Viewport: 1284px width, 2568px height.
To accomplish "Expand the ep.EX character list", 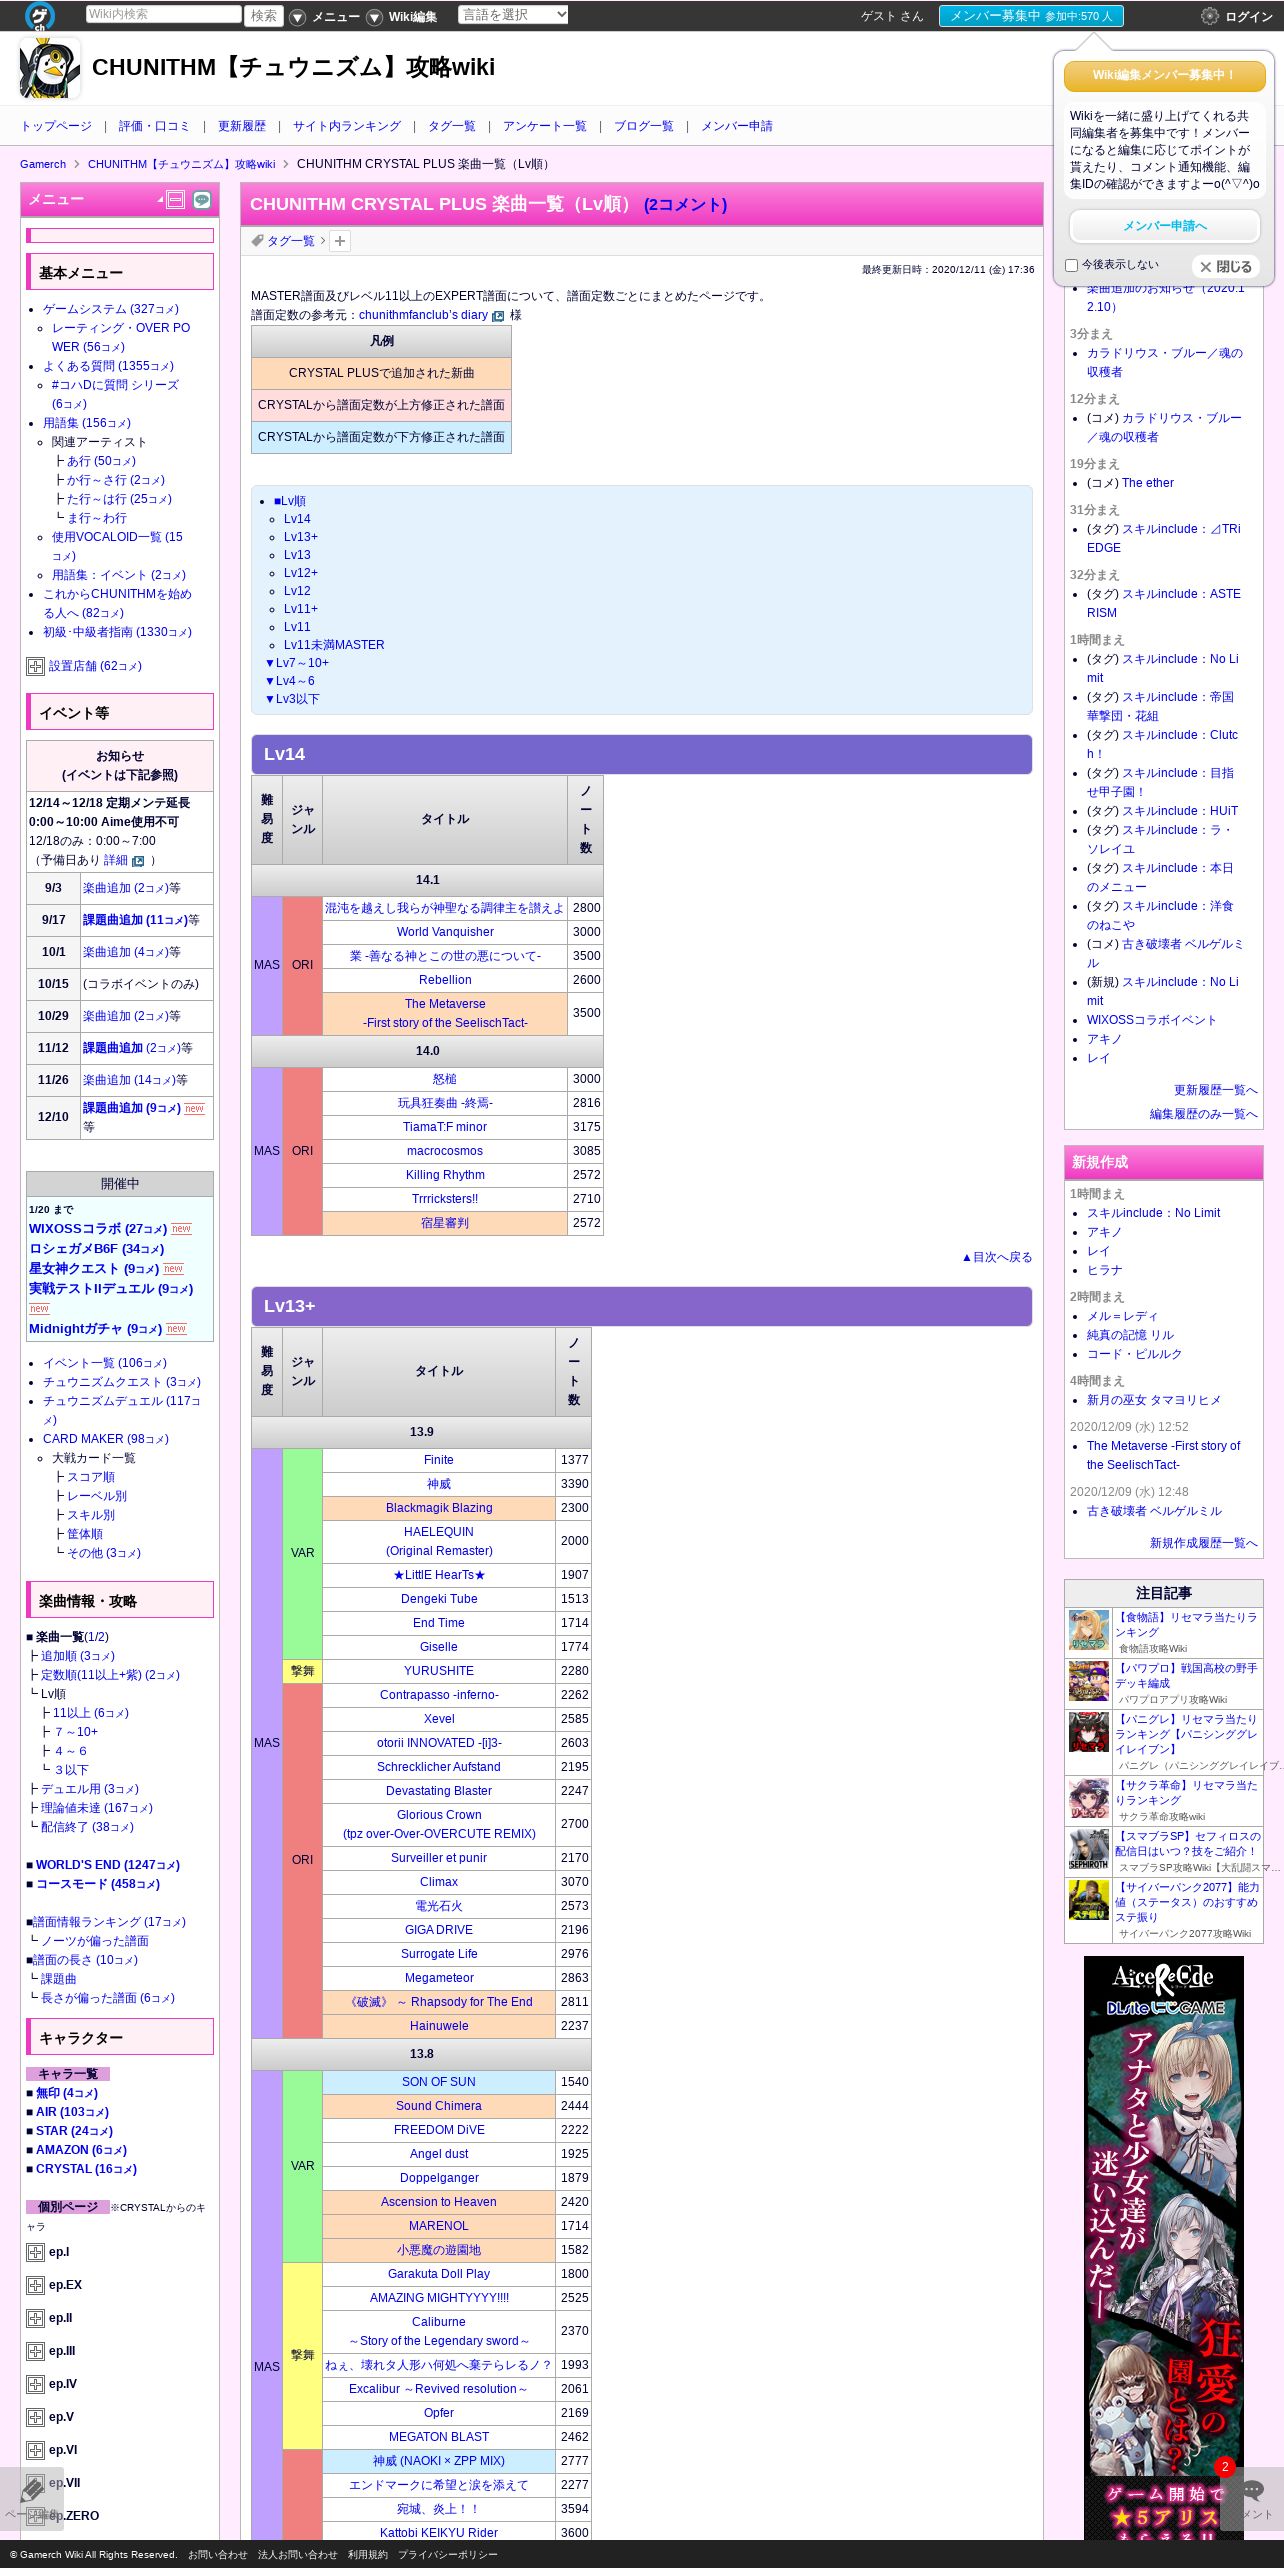I will [35, 2285].
